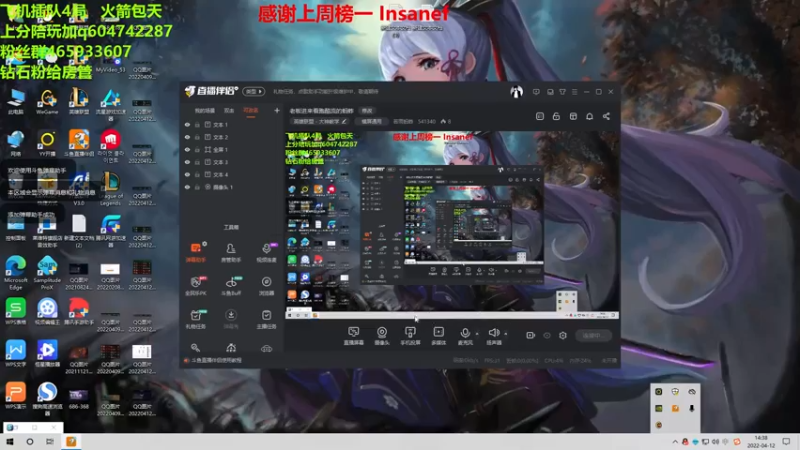Add the 摄像头 camera source
This screenshot has width=800, height=450.
[x=382, y=336]
